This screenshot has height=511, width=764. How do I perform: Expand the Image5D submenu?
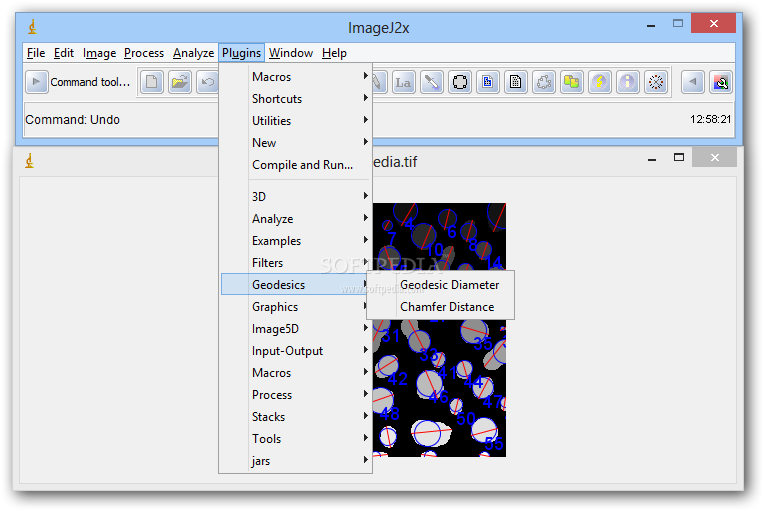pos(296,329)
